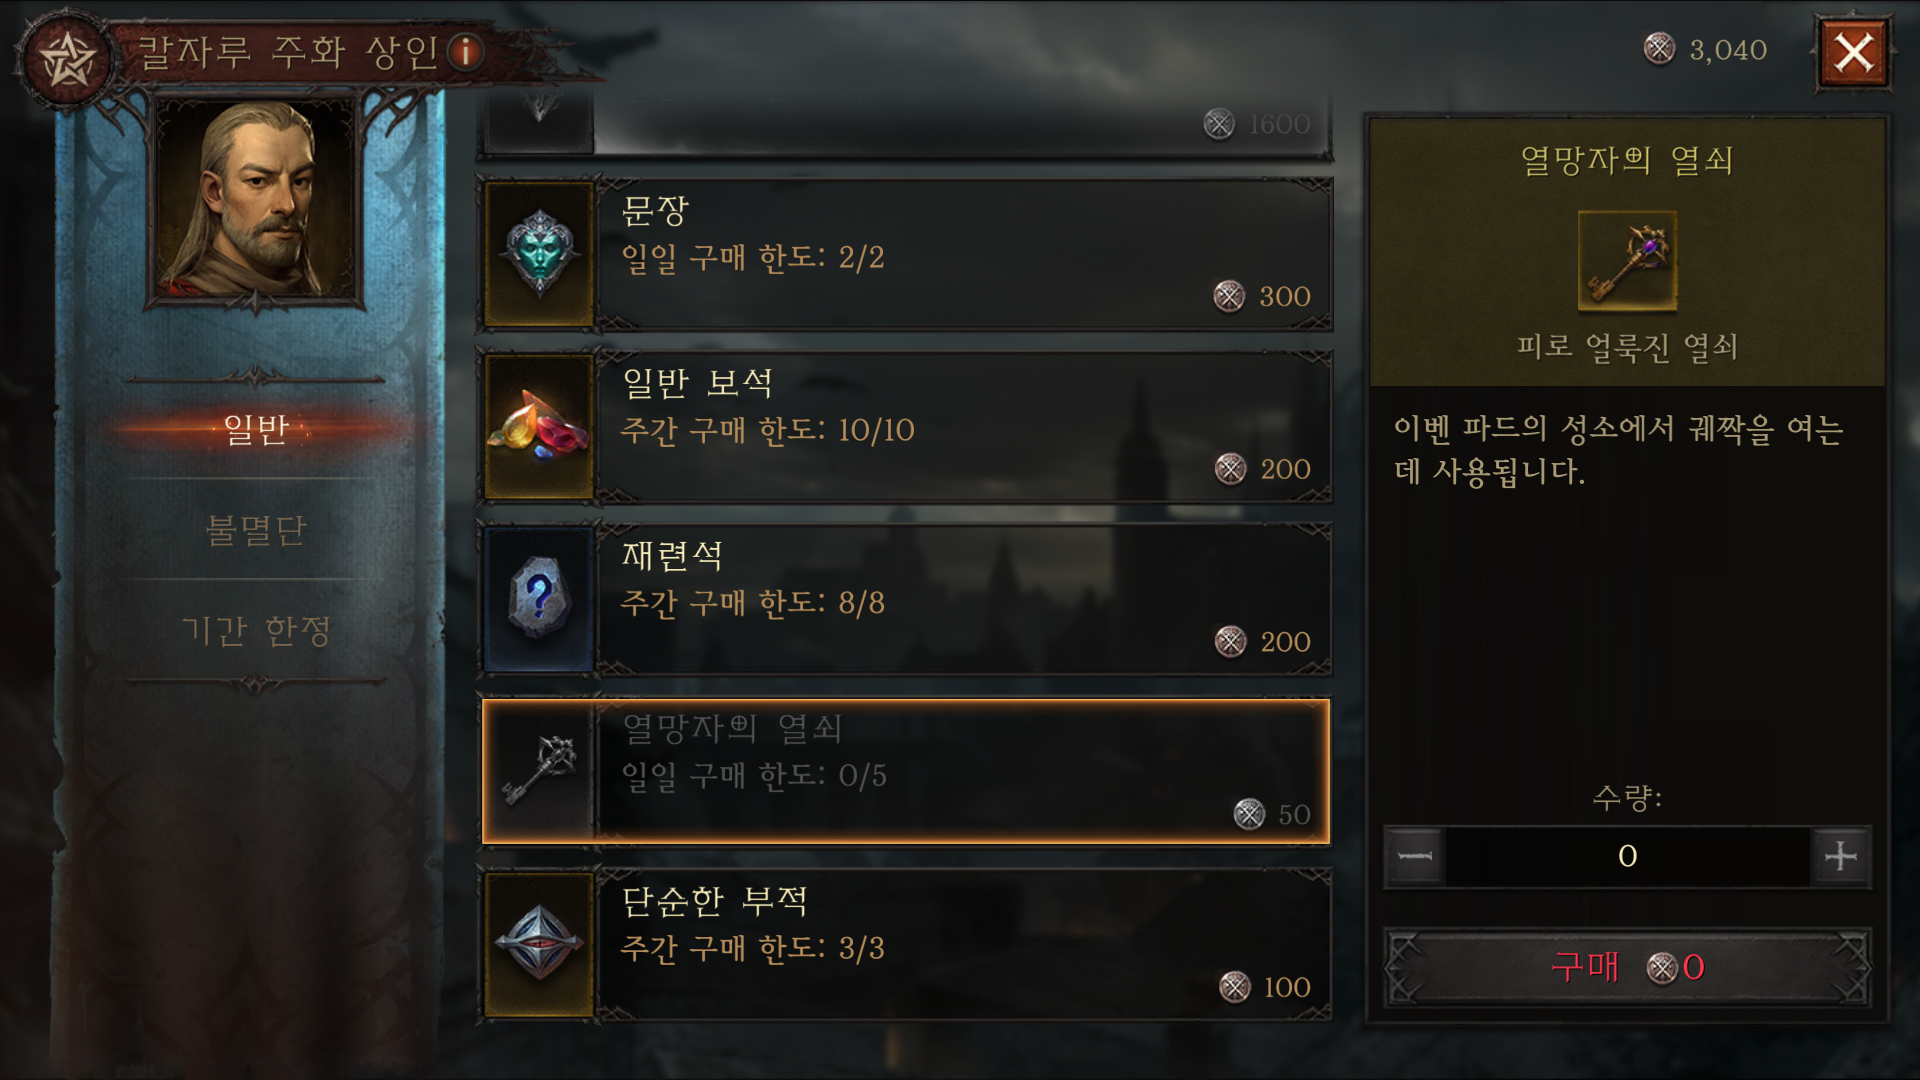Select the 일반 보석 gems icon
This screenshot has height=1080, width=1920.
pyautogui.click(x=539, y=428)
